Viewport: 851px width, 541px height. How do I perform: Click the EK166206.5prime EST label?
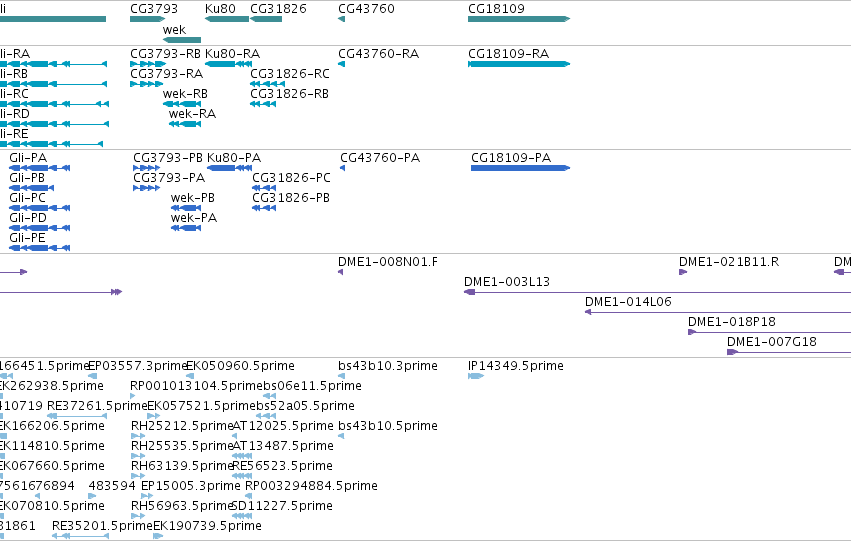(x=52, y=427)
